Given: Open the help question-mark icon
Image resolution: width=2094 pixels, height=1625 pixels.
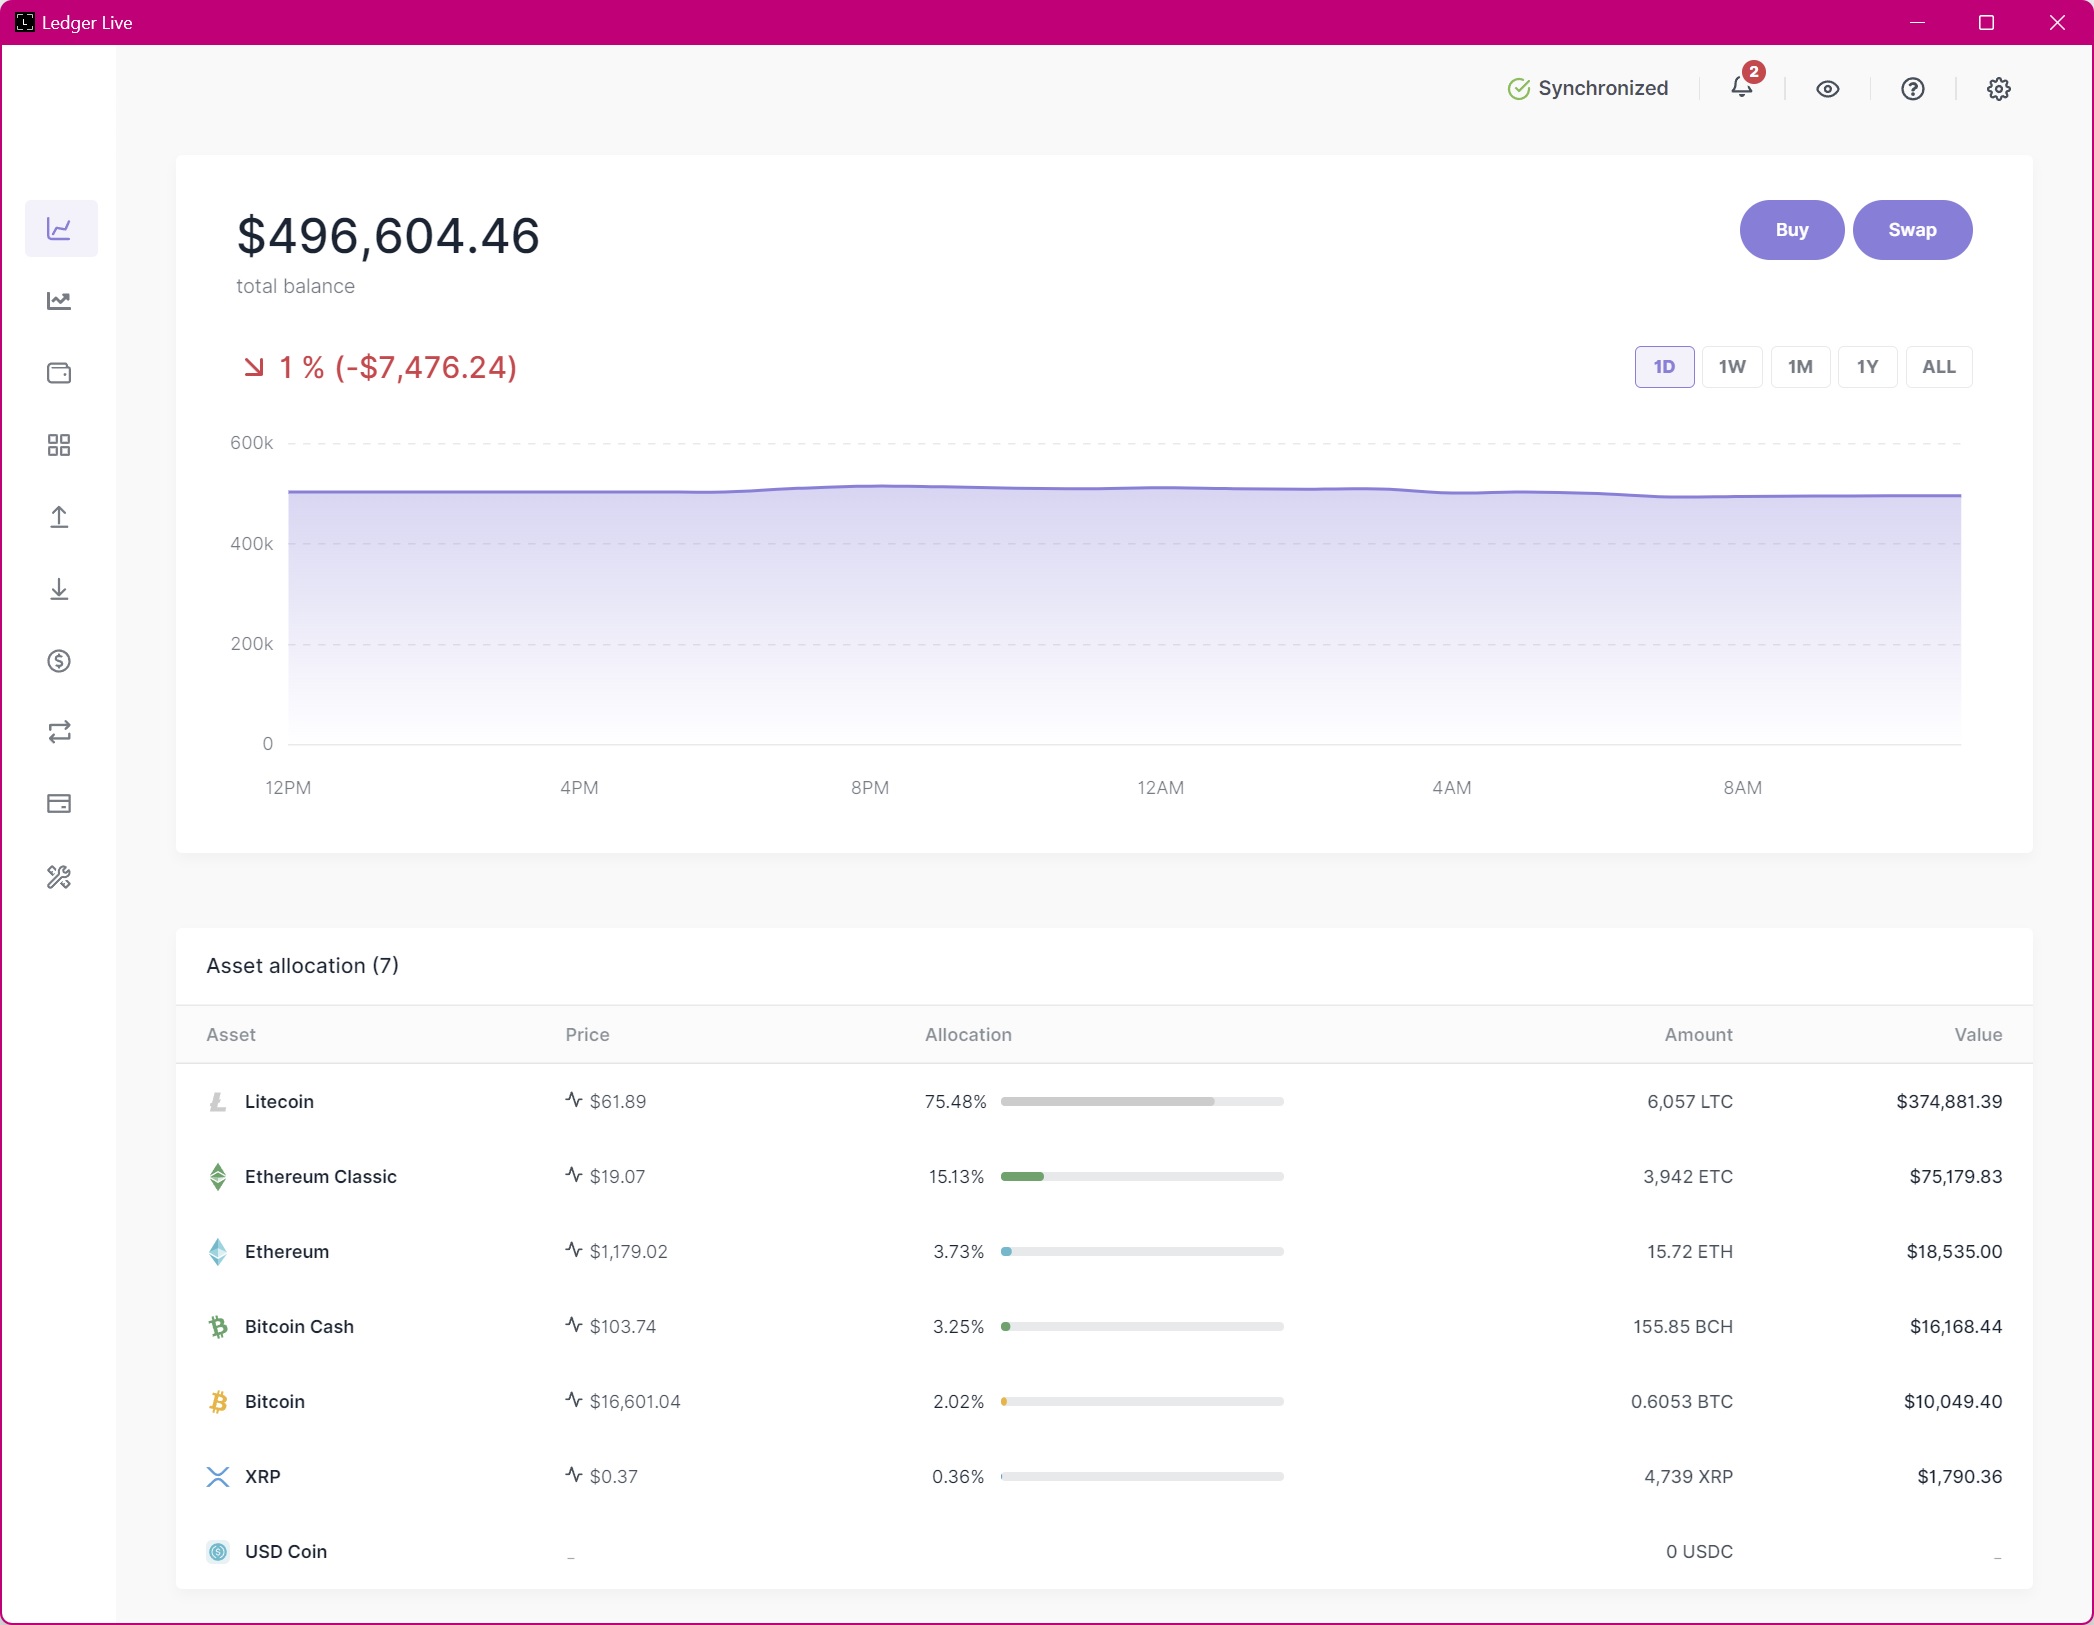Looking at the screenshot, I should point(1913,89).
